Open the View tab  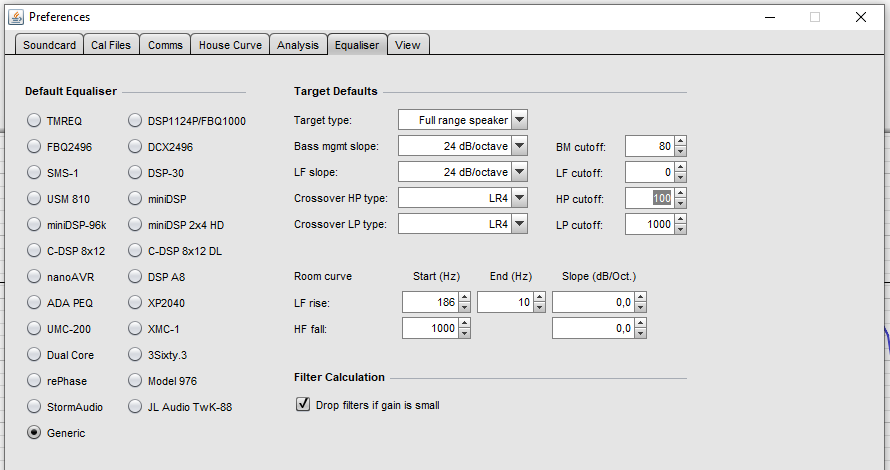click(x=408, y=45)
